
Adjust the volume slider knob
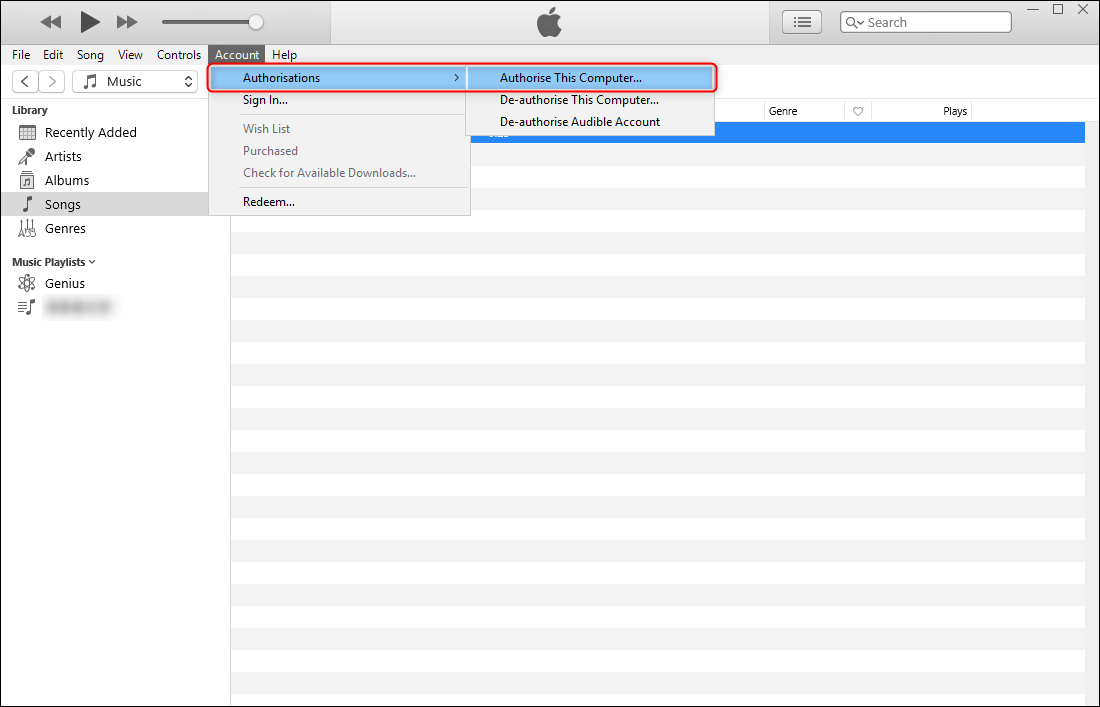click(x=256, y=22)
